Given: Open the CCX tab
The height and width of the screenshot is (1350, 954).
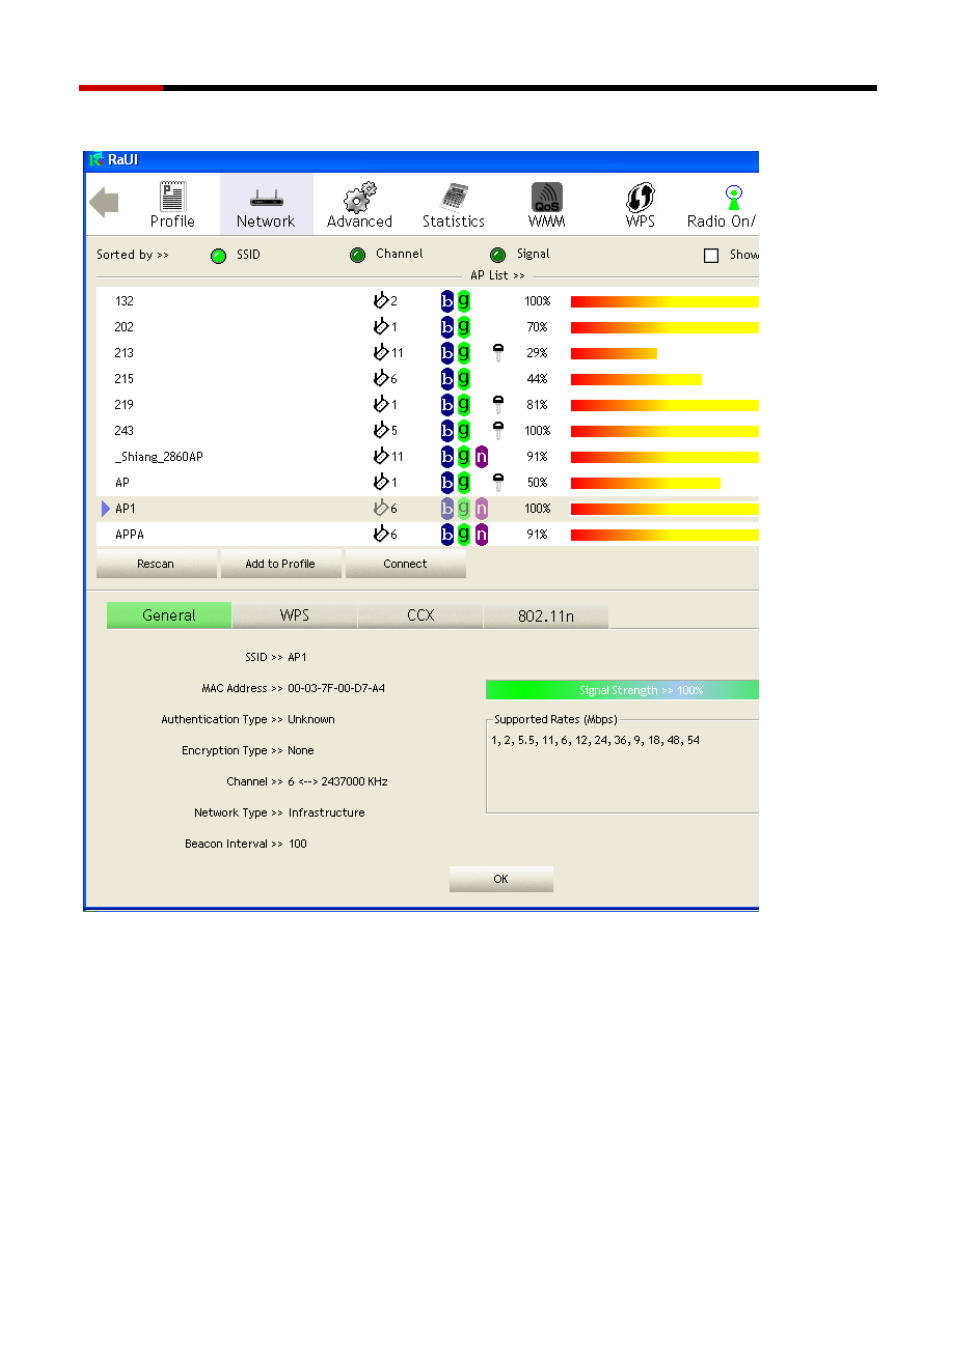Looking at the screenshot, I should coord(420,615).
